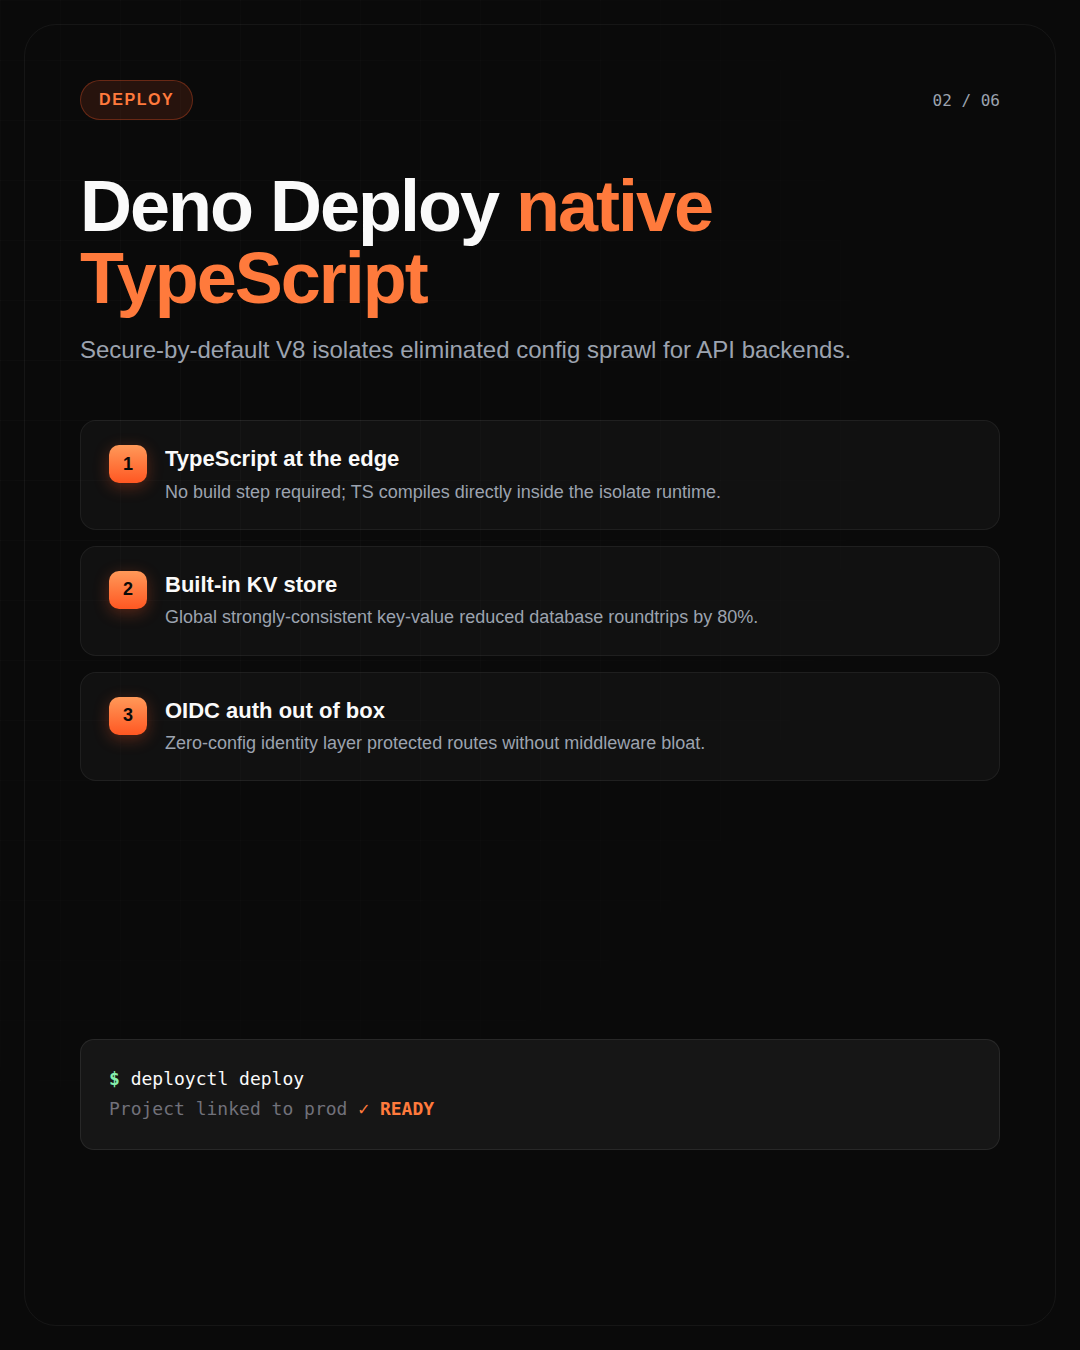This screenshot has width=1080, height=1350.
Task: Click 'Project linked to prod' output line
Action: [x=228, y=1109]
